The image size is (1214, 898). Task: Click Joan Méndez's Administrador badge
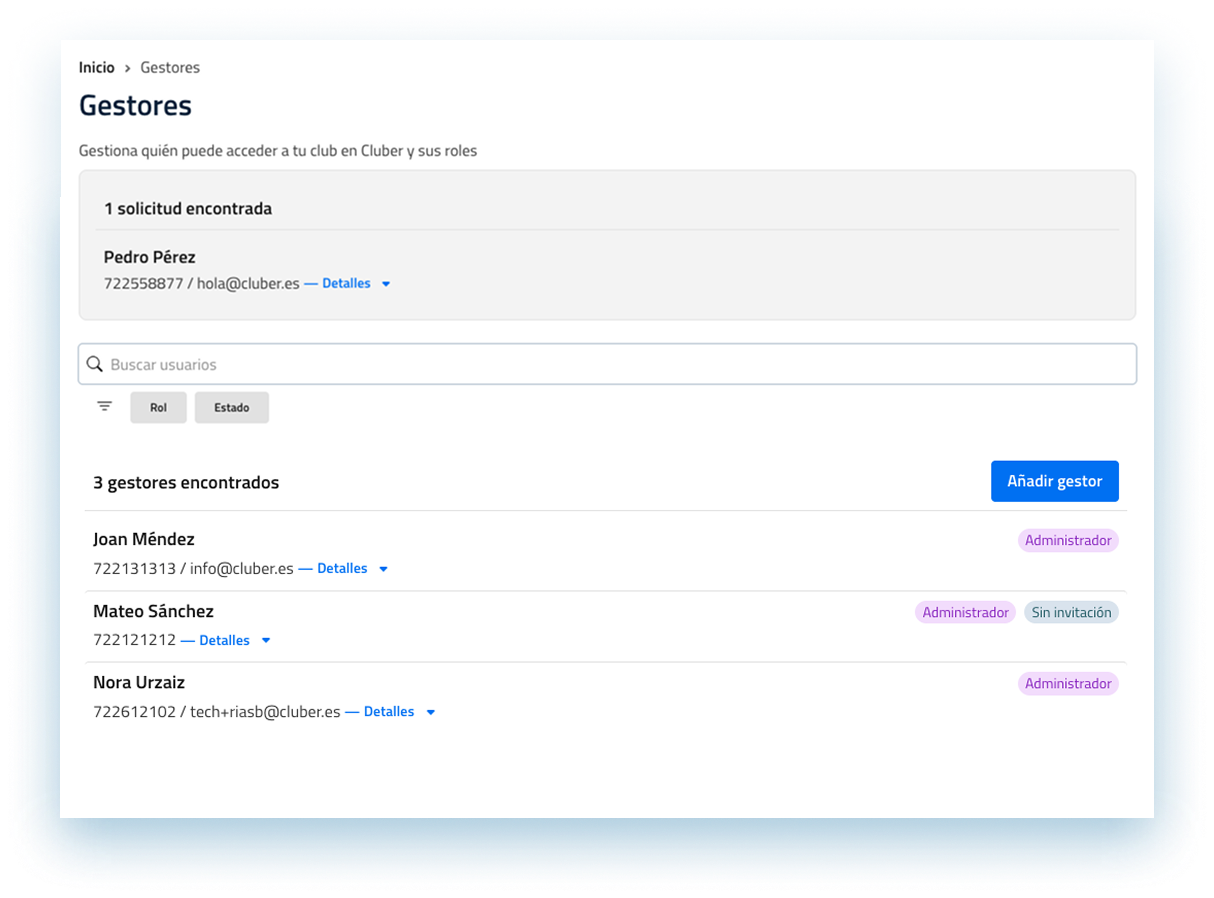click(x=1068, y=541)
